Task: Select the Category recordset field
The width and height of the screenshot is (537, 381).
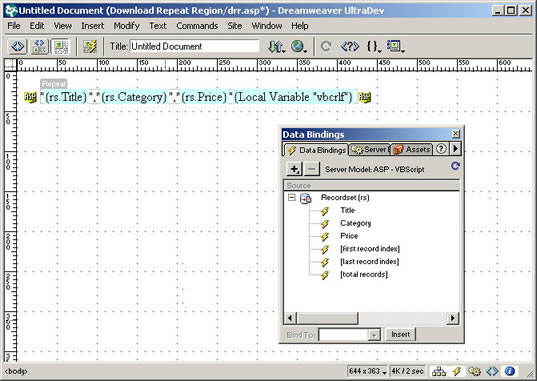Action: [x=355, y=223]
